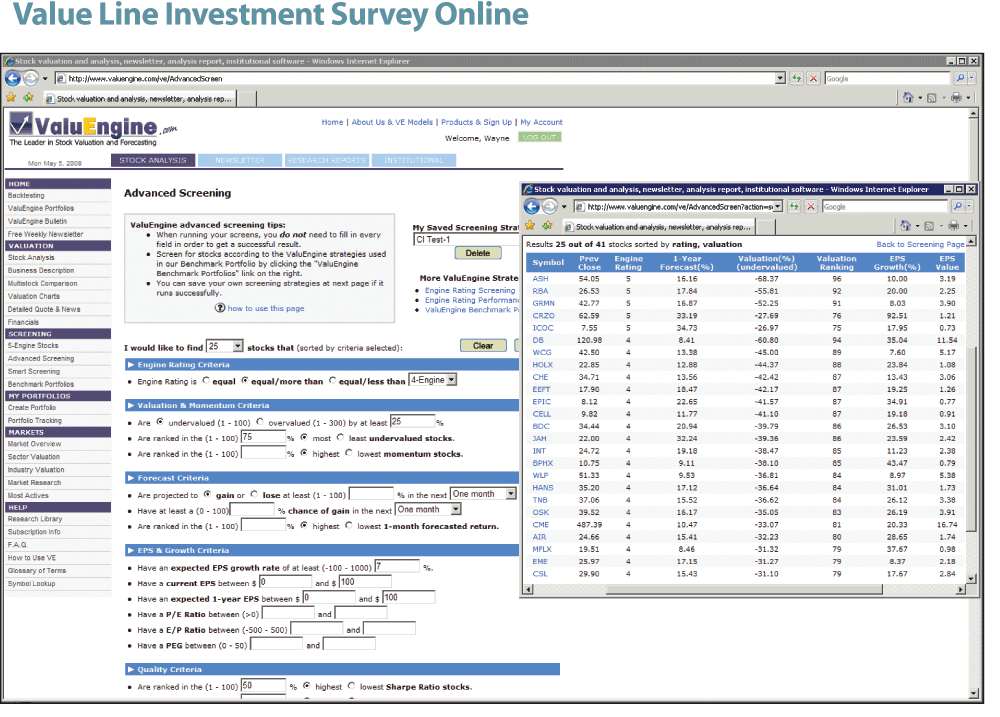Click the red Stop icon in the results popup window
Viewport: 1000px width, 717px height.
coord(811,207)
